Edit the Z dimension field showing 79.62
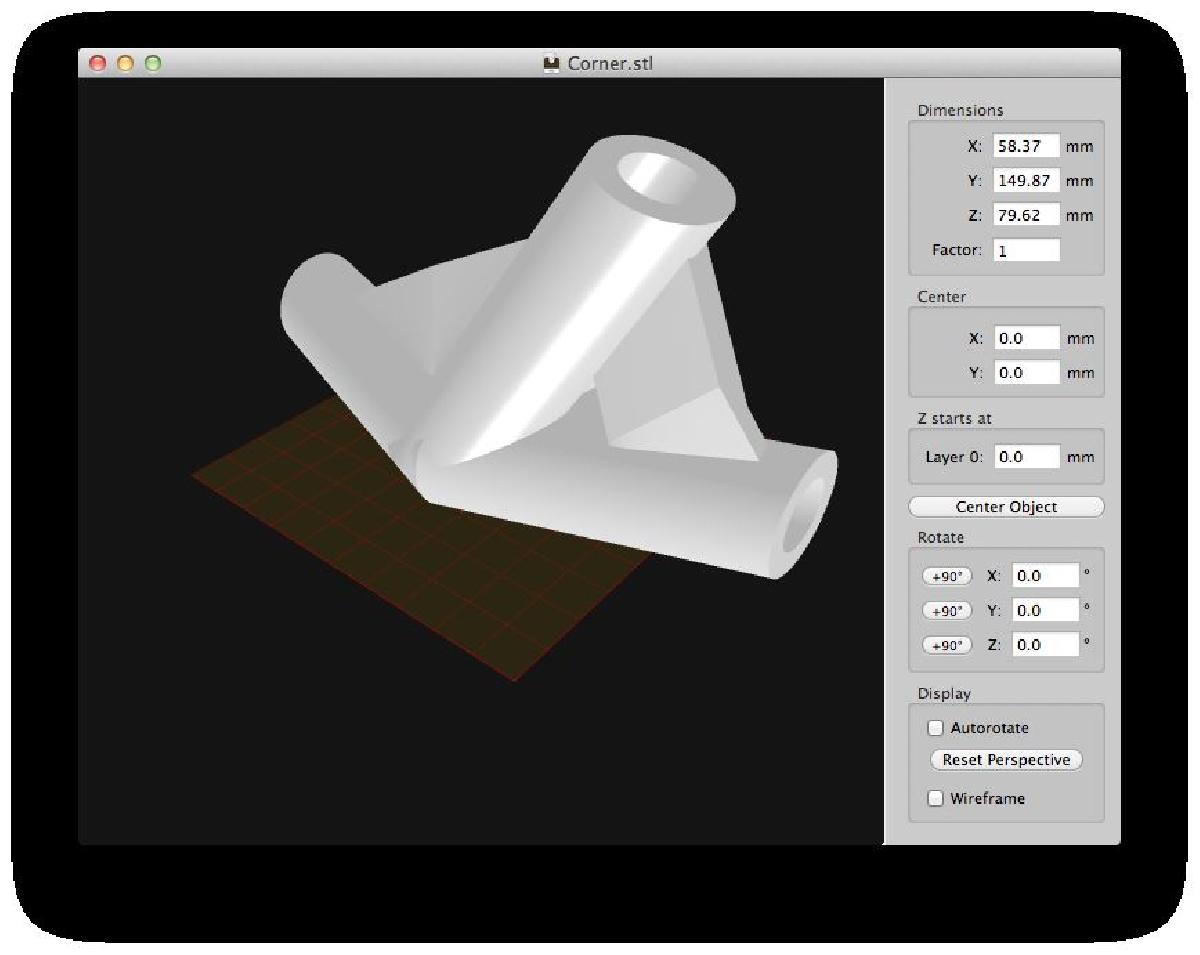Screen dimensions: 1200x955 [x=1026, y=215]
